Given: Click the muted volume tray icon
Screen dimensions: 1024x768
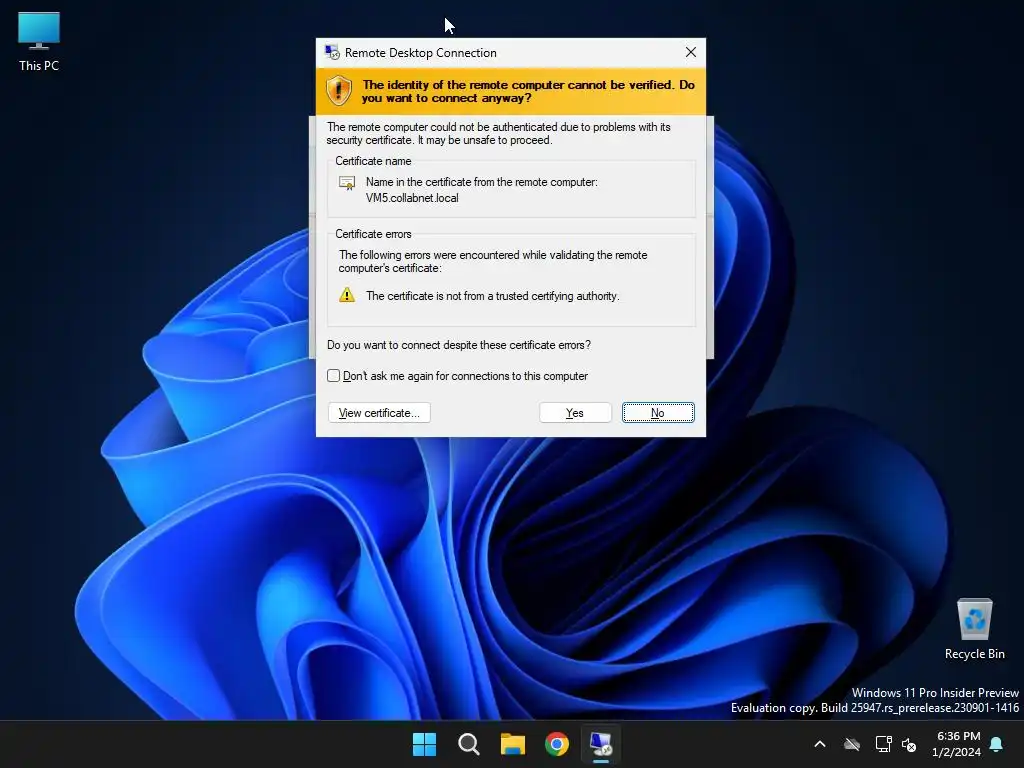Looking at the screenshot, I should coord(909,744).
